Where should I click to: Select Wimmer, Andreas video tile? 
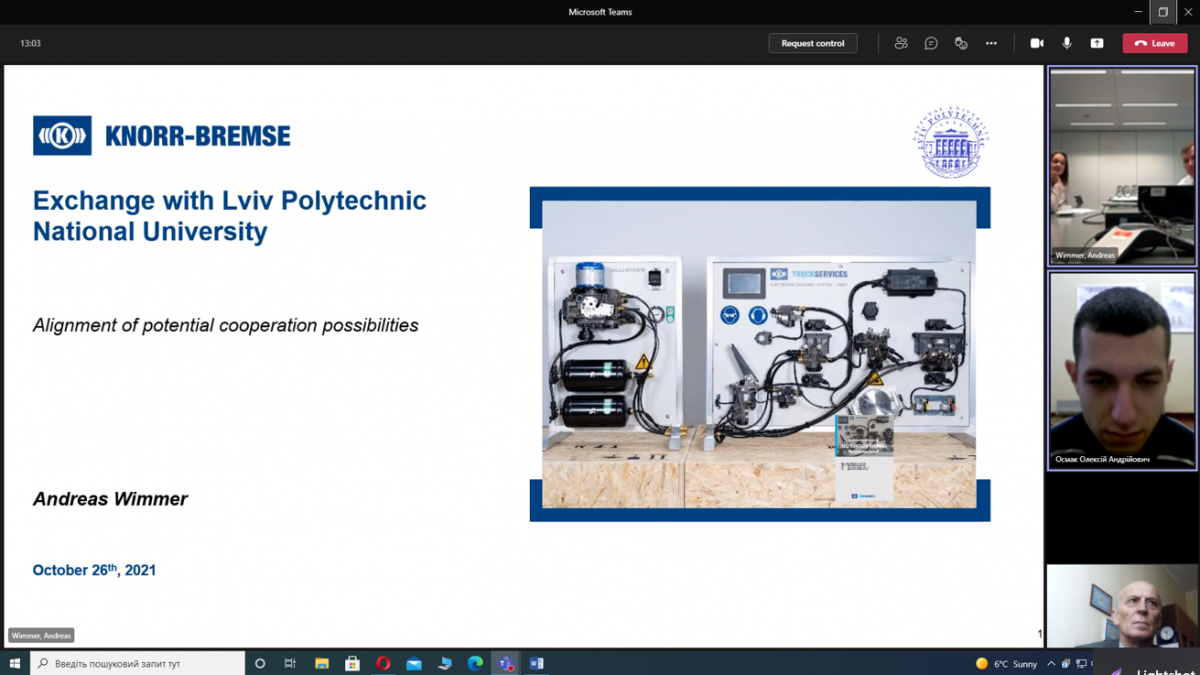1122,166
